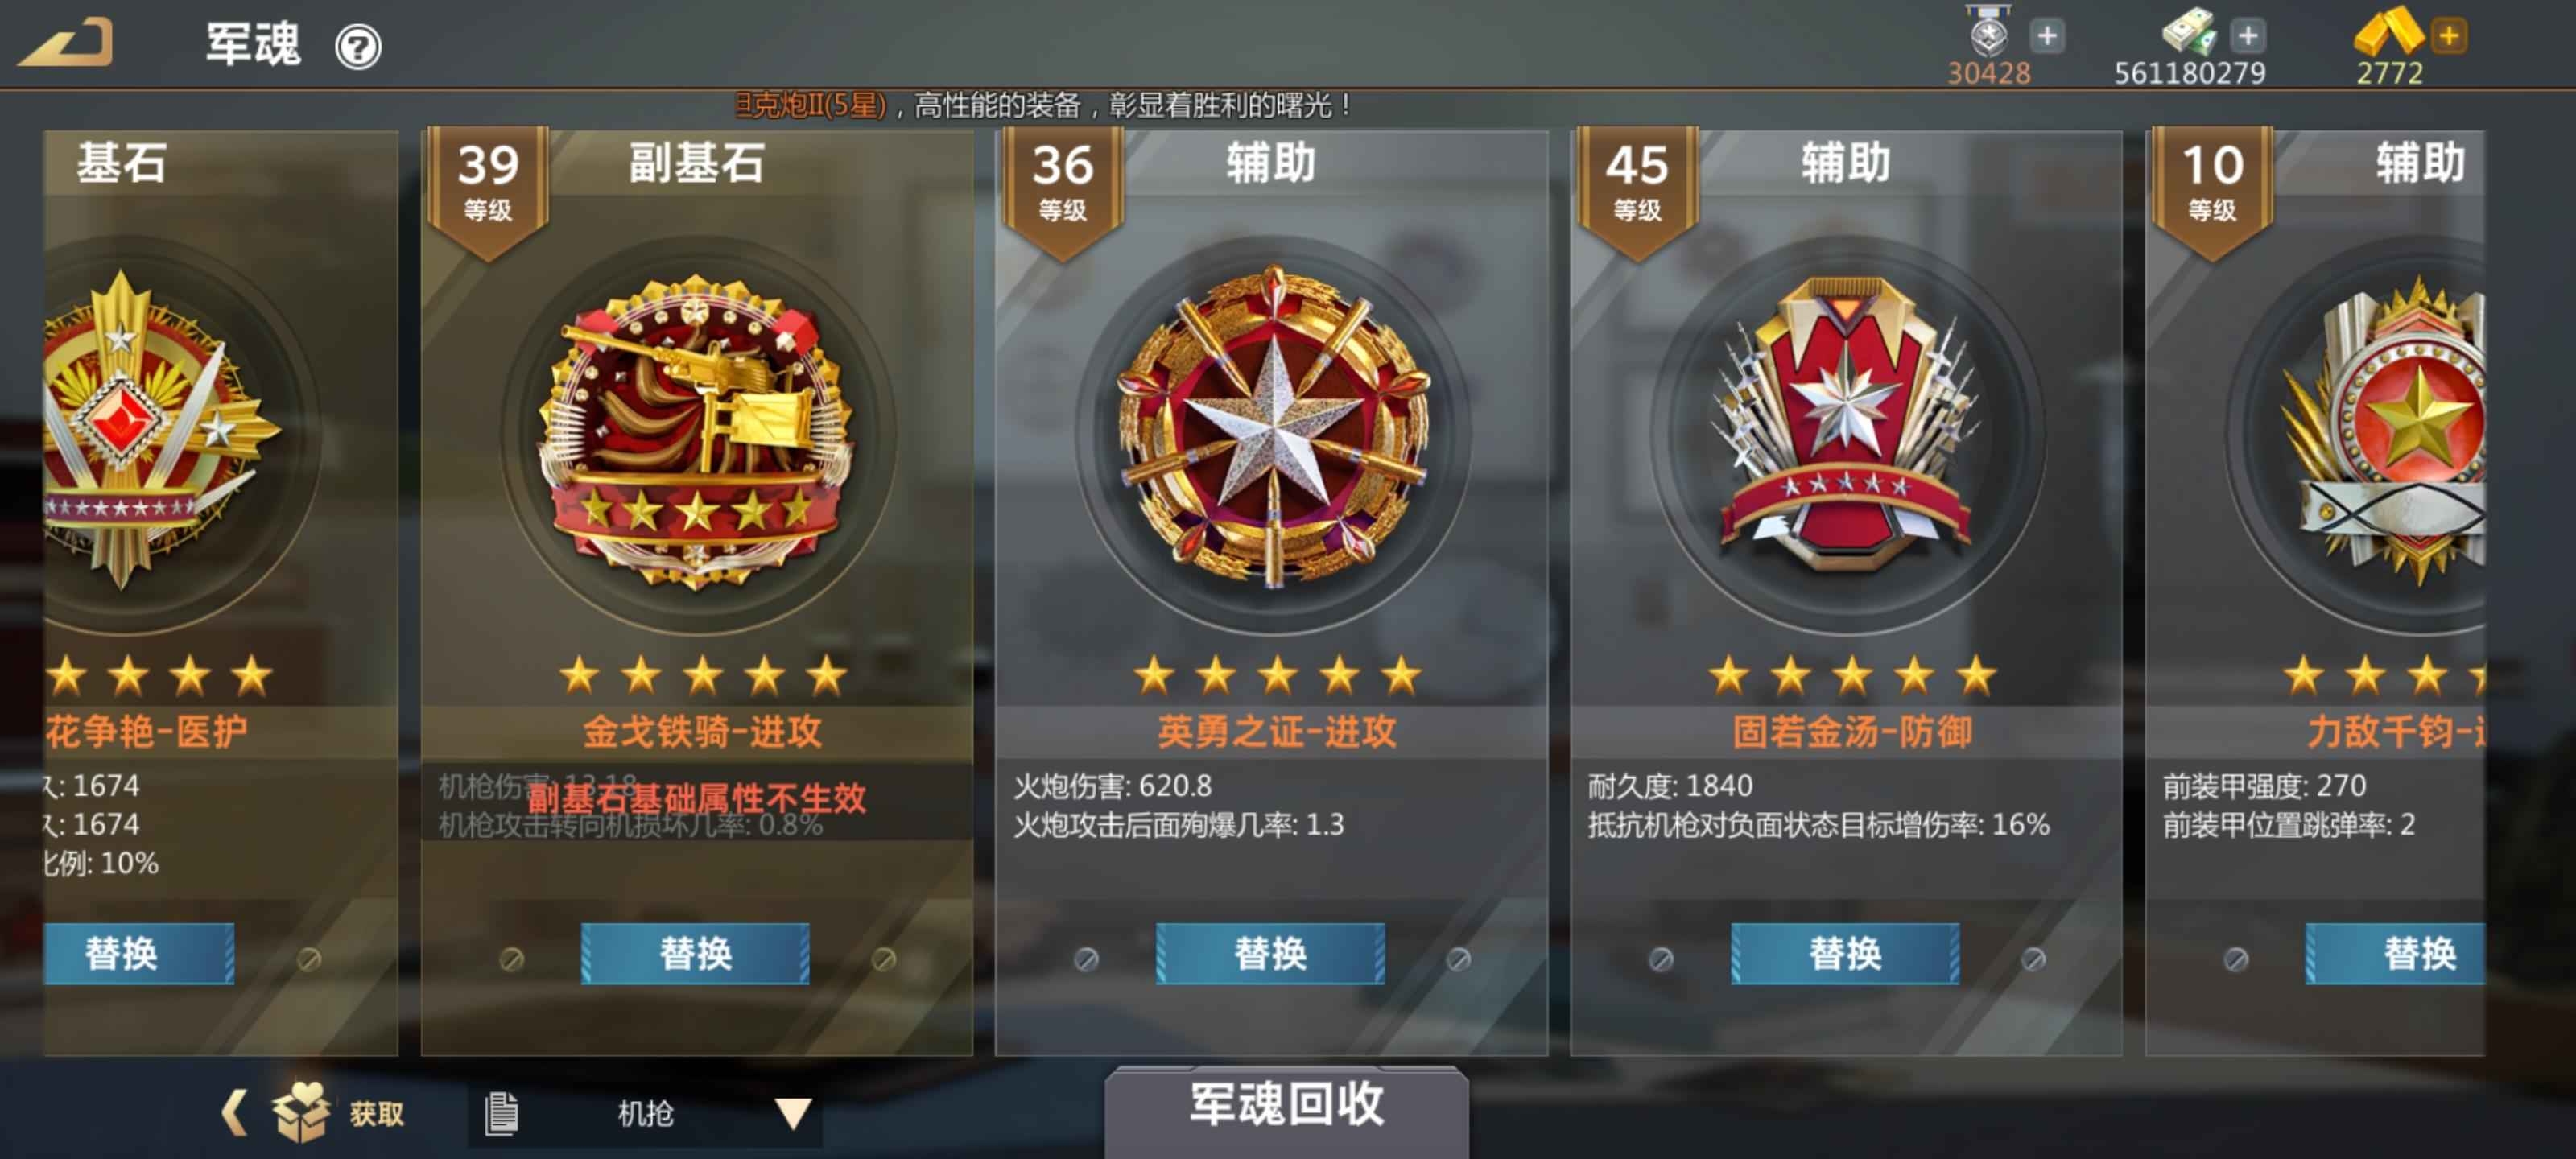Screen dimensions: 2576x1159
Task: Click the left chevron beside 获取
Action: pos(234,1112)
